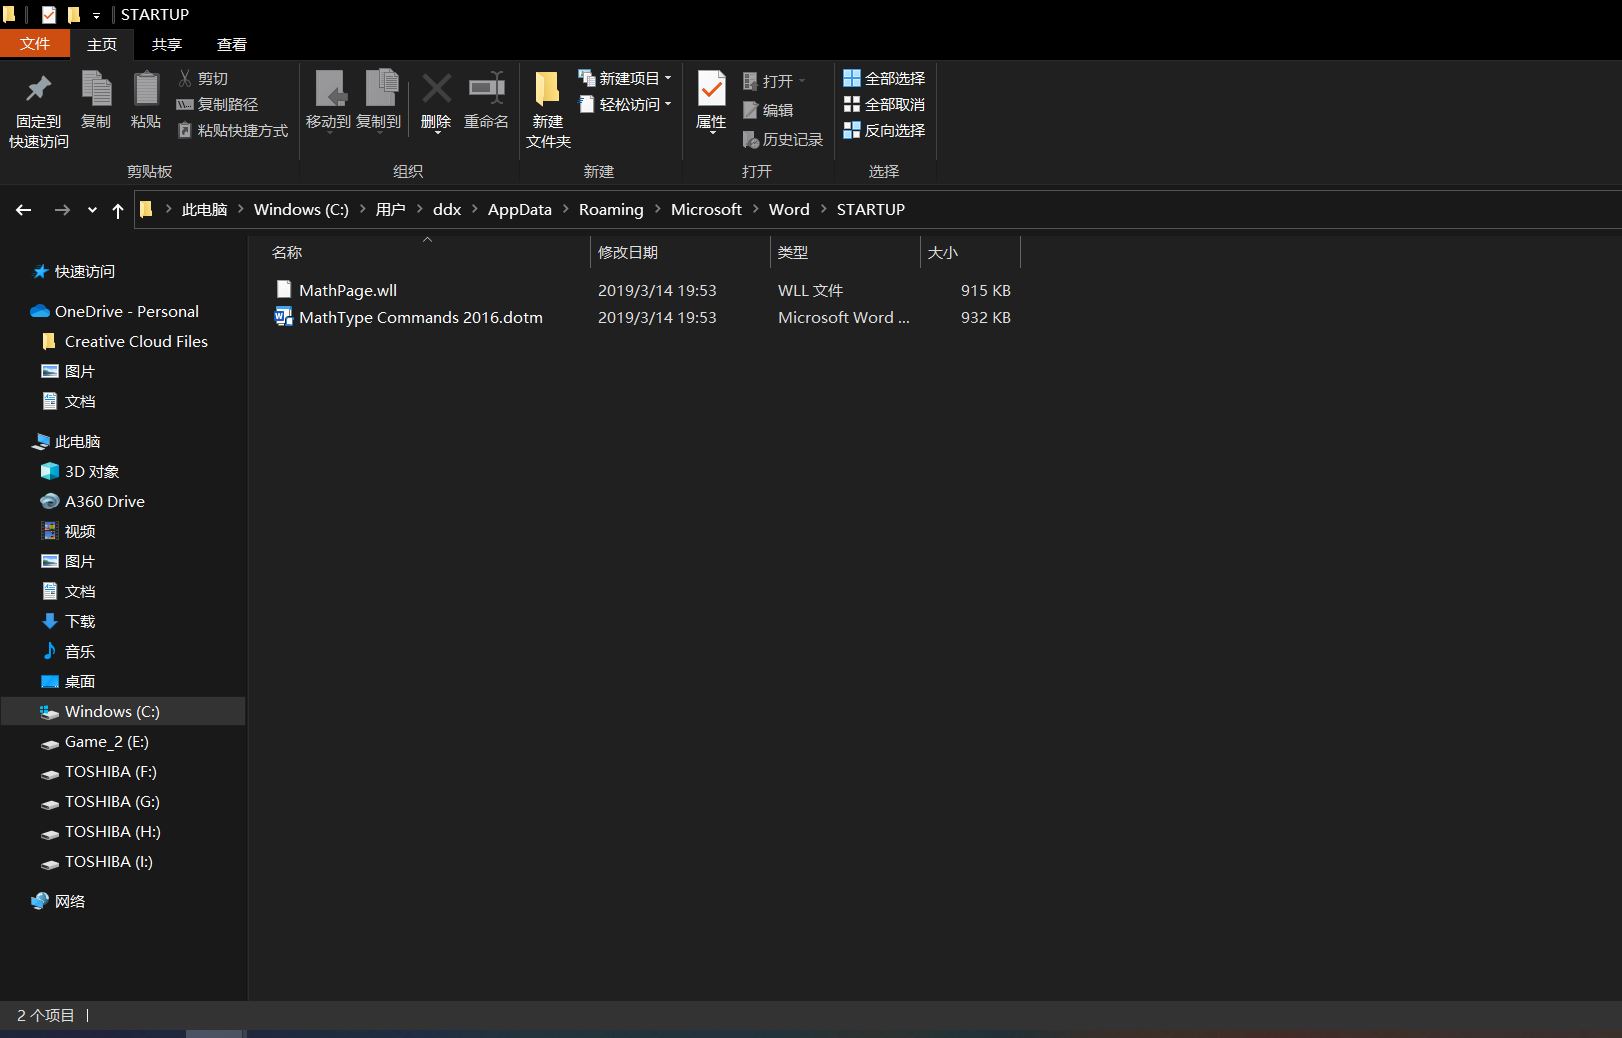The image size is (1622, 1038).
Task: Click Edit (编辑) in the ribbon
Action: click(x=768, y=110)
